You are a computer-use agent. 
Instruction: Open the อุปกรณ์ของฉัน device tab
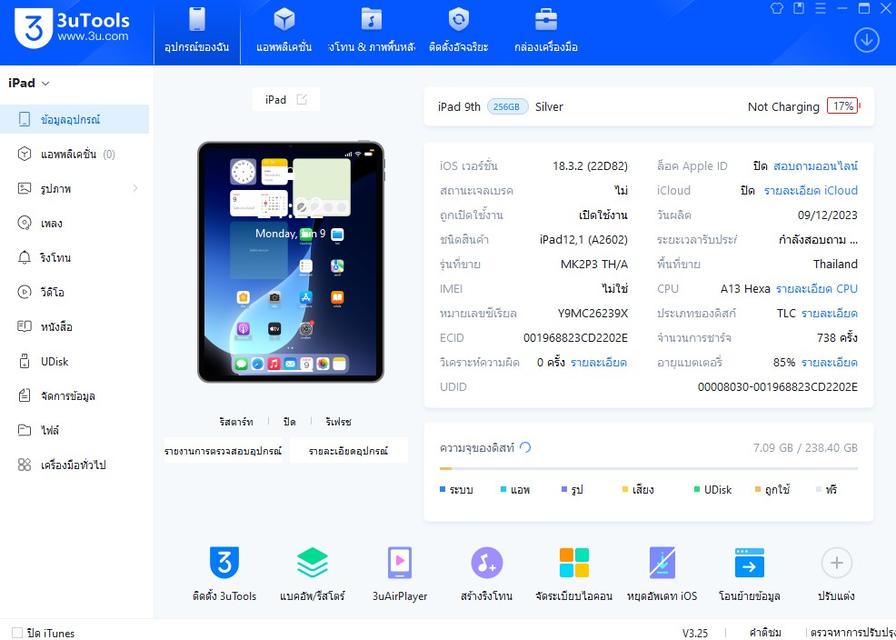click(197, 32)
